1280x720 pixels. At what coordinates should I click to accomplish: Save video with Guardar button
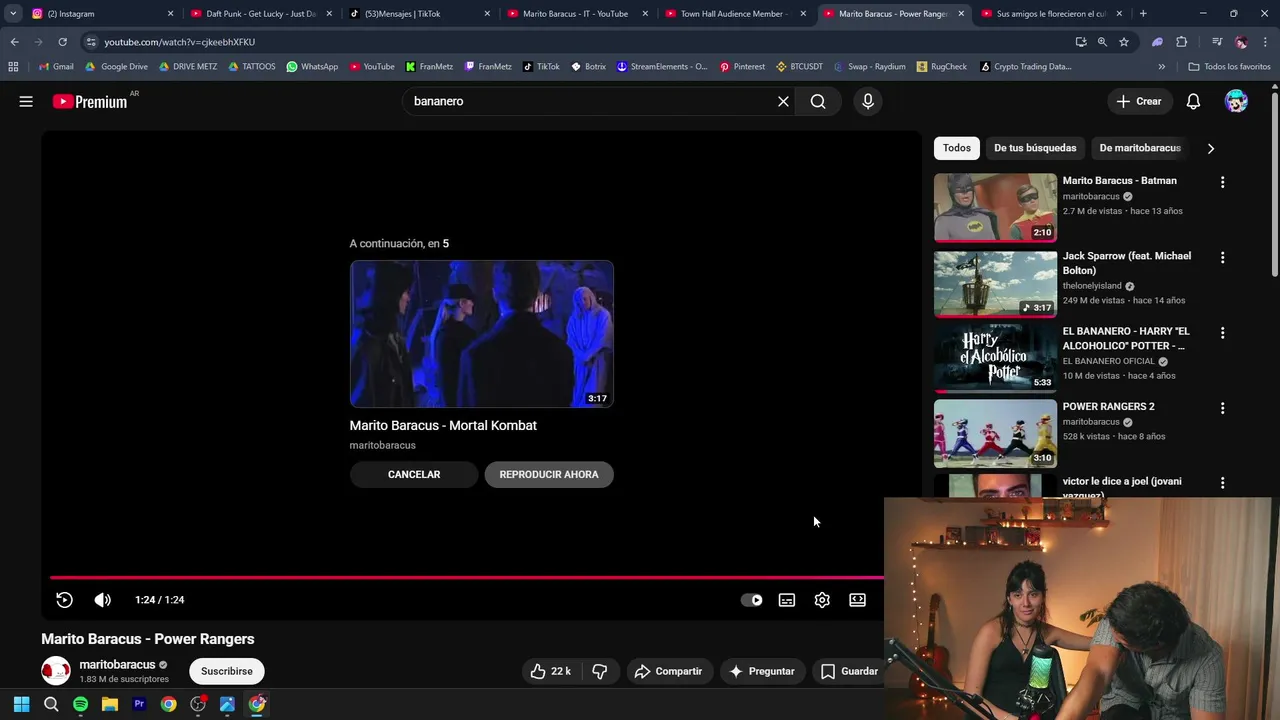tap(849, 671)
